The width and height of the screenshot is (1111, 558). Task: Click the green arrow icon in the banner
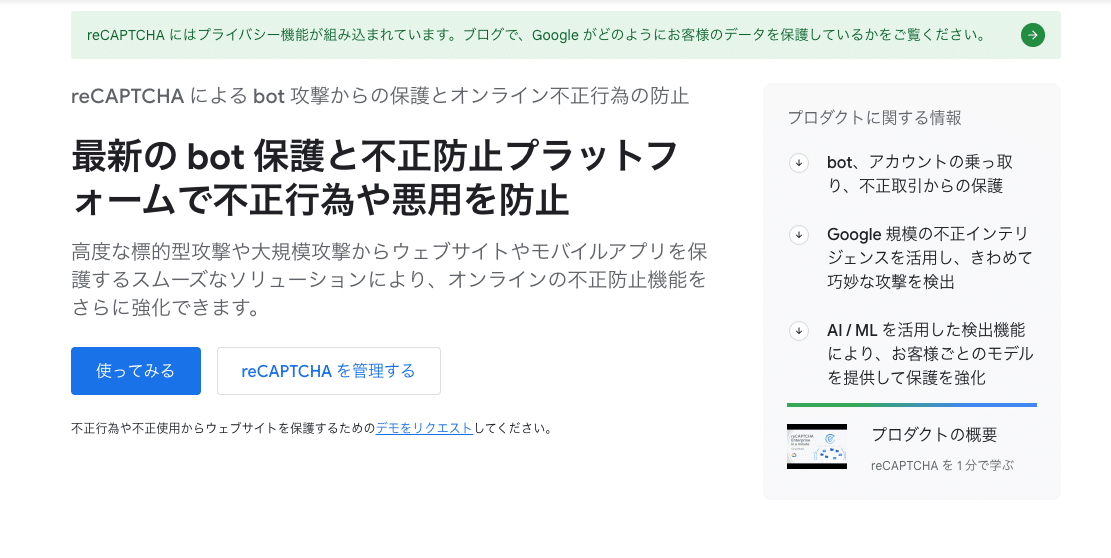point(1032,36)
